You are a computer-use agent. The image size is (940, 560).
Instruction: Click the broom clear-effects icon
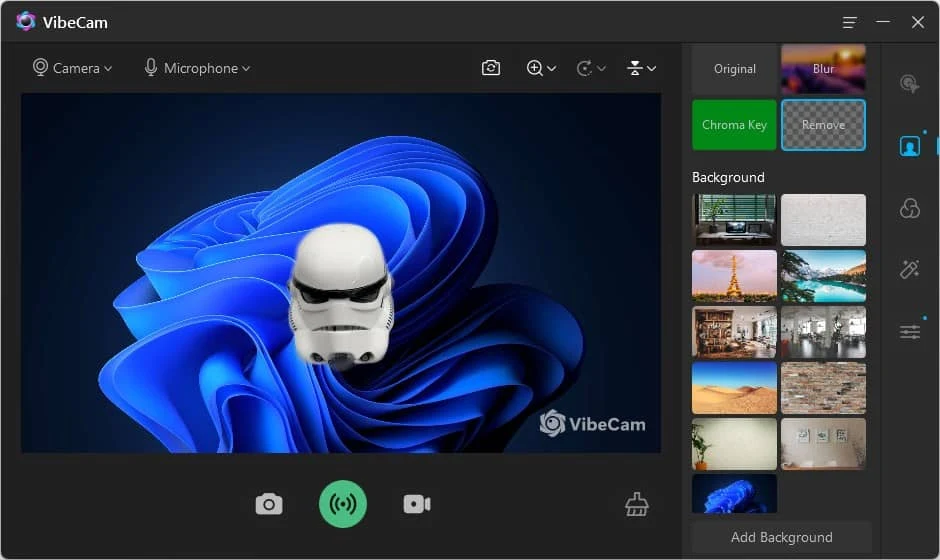tap(637, 504)
